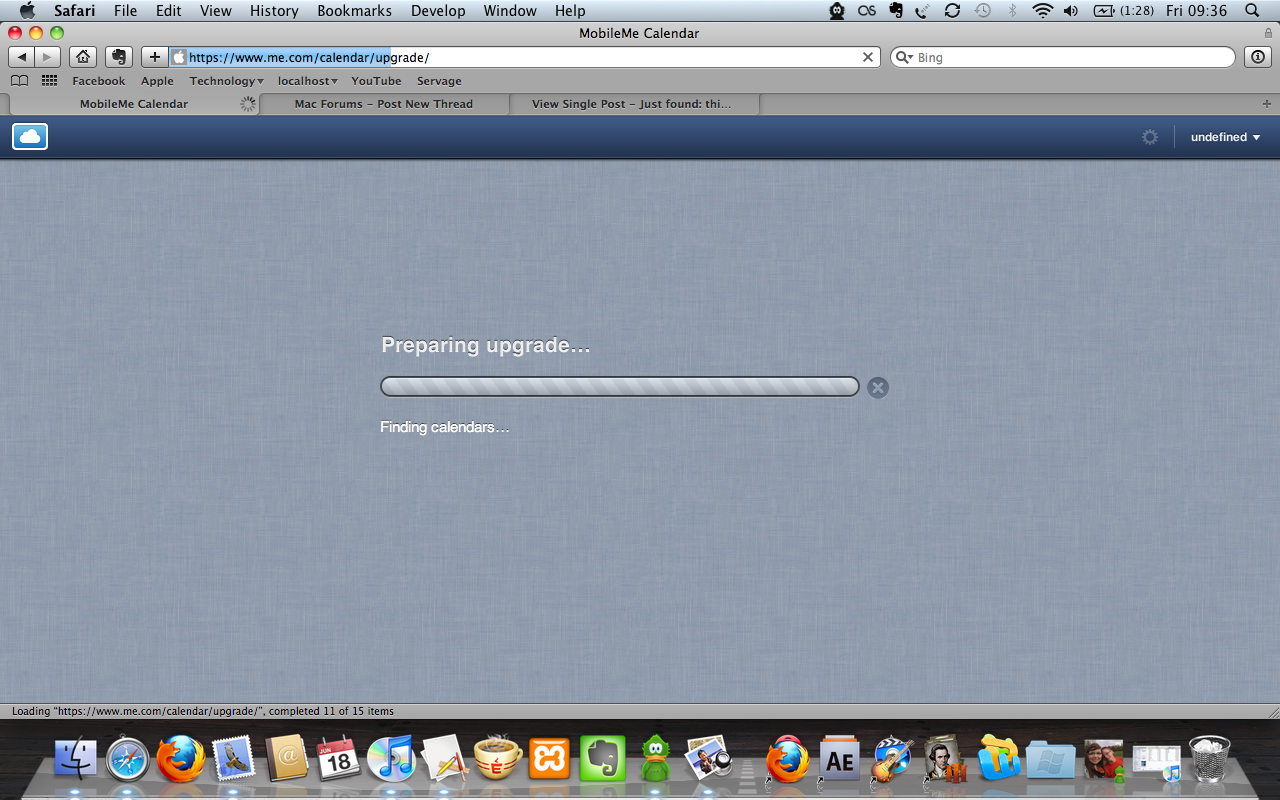The image size is (1280, 800).
Task: Click the address bar URL field
Action: (525, 57)
